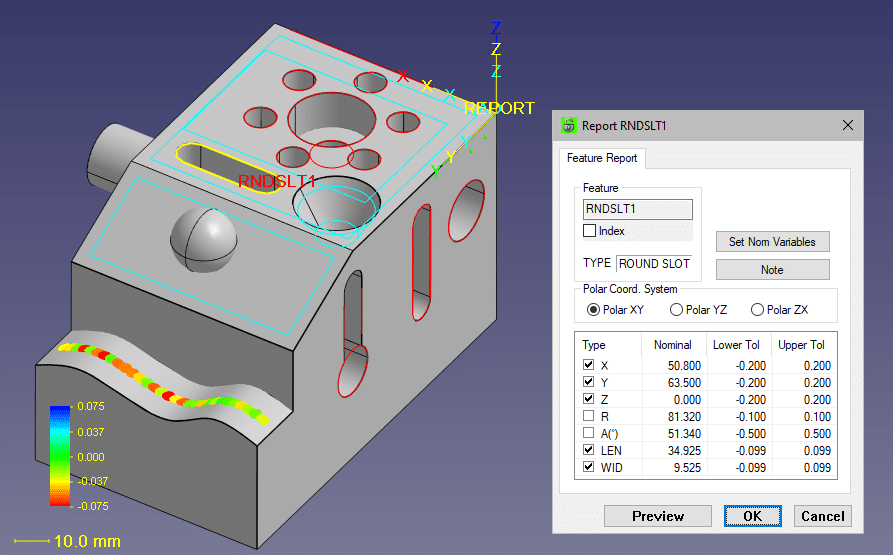The width and height of the screenshot is (893, 555).
Task: Enable the Index checkbox
Action: 590,231
